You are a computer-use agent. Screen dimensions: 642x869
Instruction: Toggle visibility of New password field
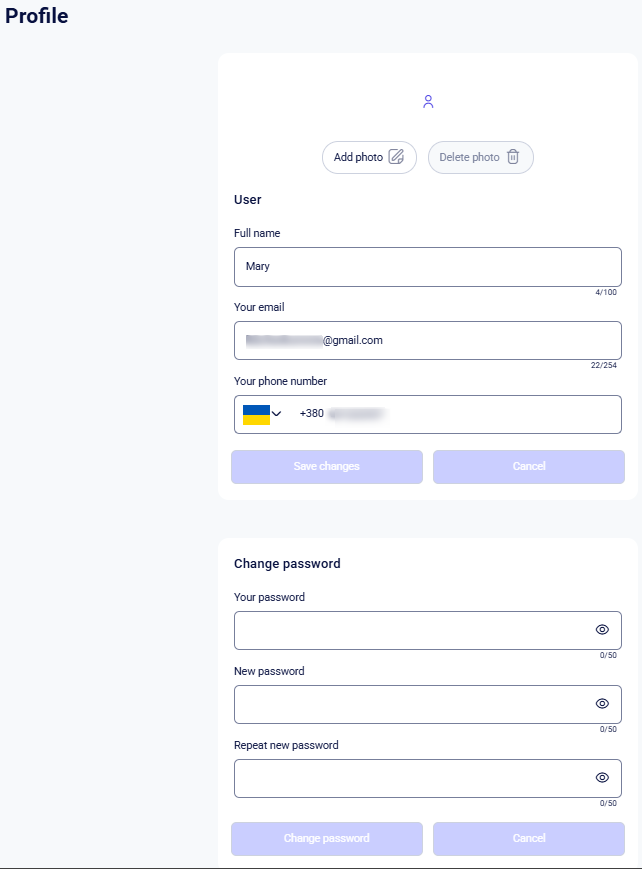pyautogui.click(x=602, y=704)
